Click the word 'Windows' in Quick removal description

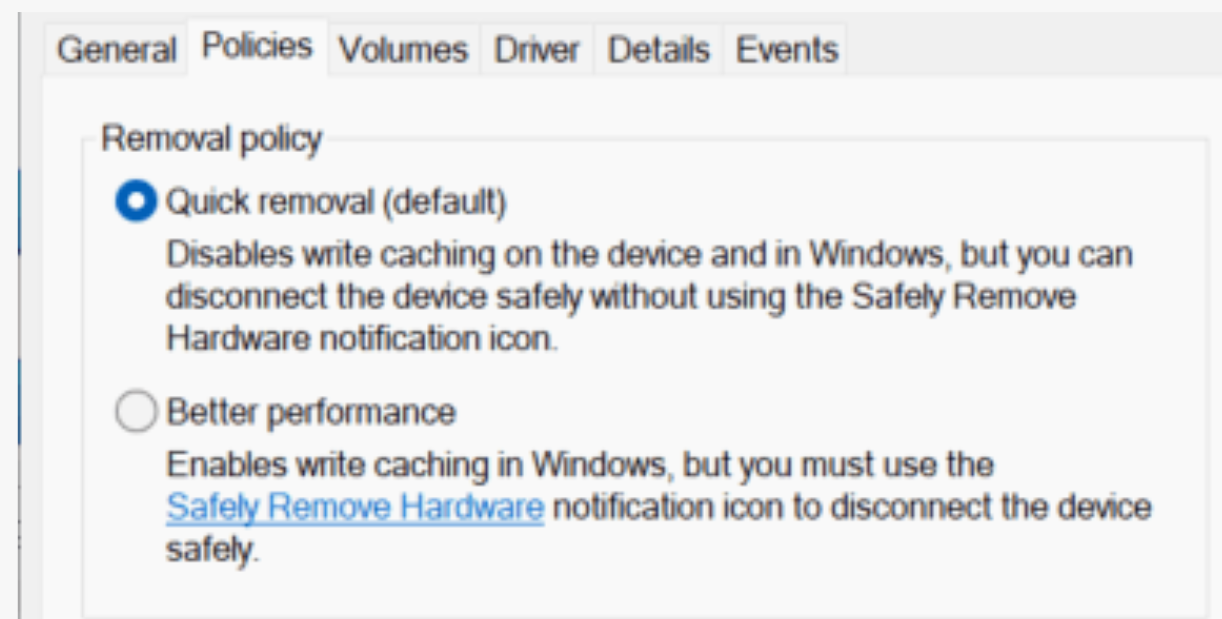(x=876, y=254)
